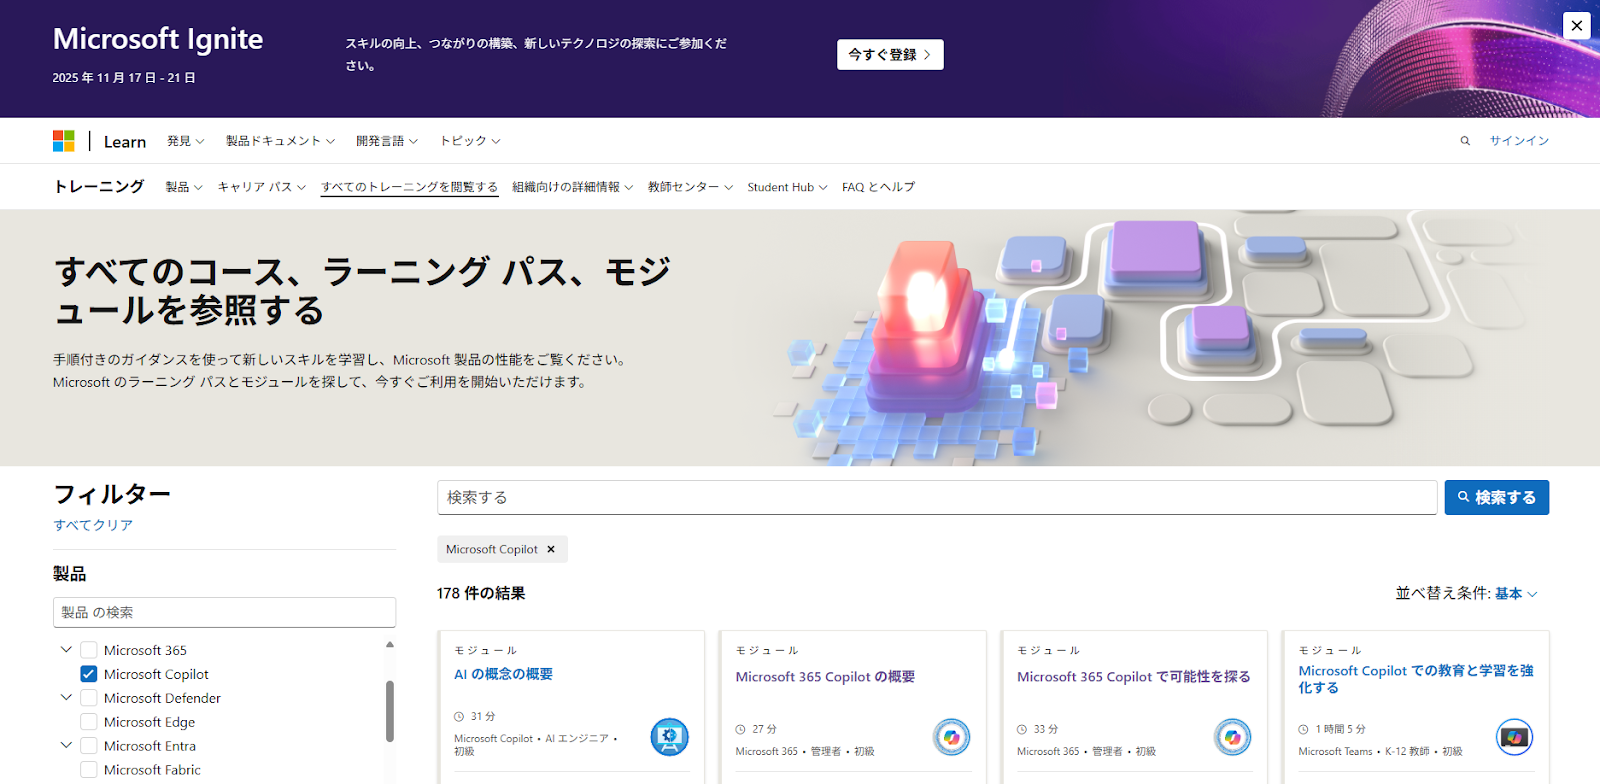Image resolution: width=1600 pixels, height=784 pixels.
Task: Click the フィルター heading
Action: point(112,494)
